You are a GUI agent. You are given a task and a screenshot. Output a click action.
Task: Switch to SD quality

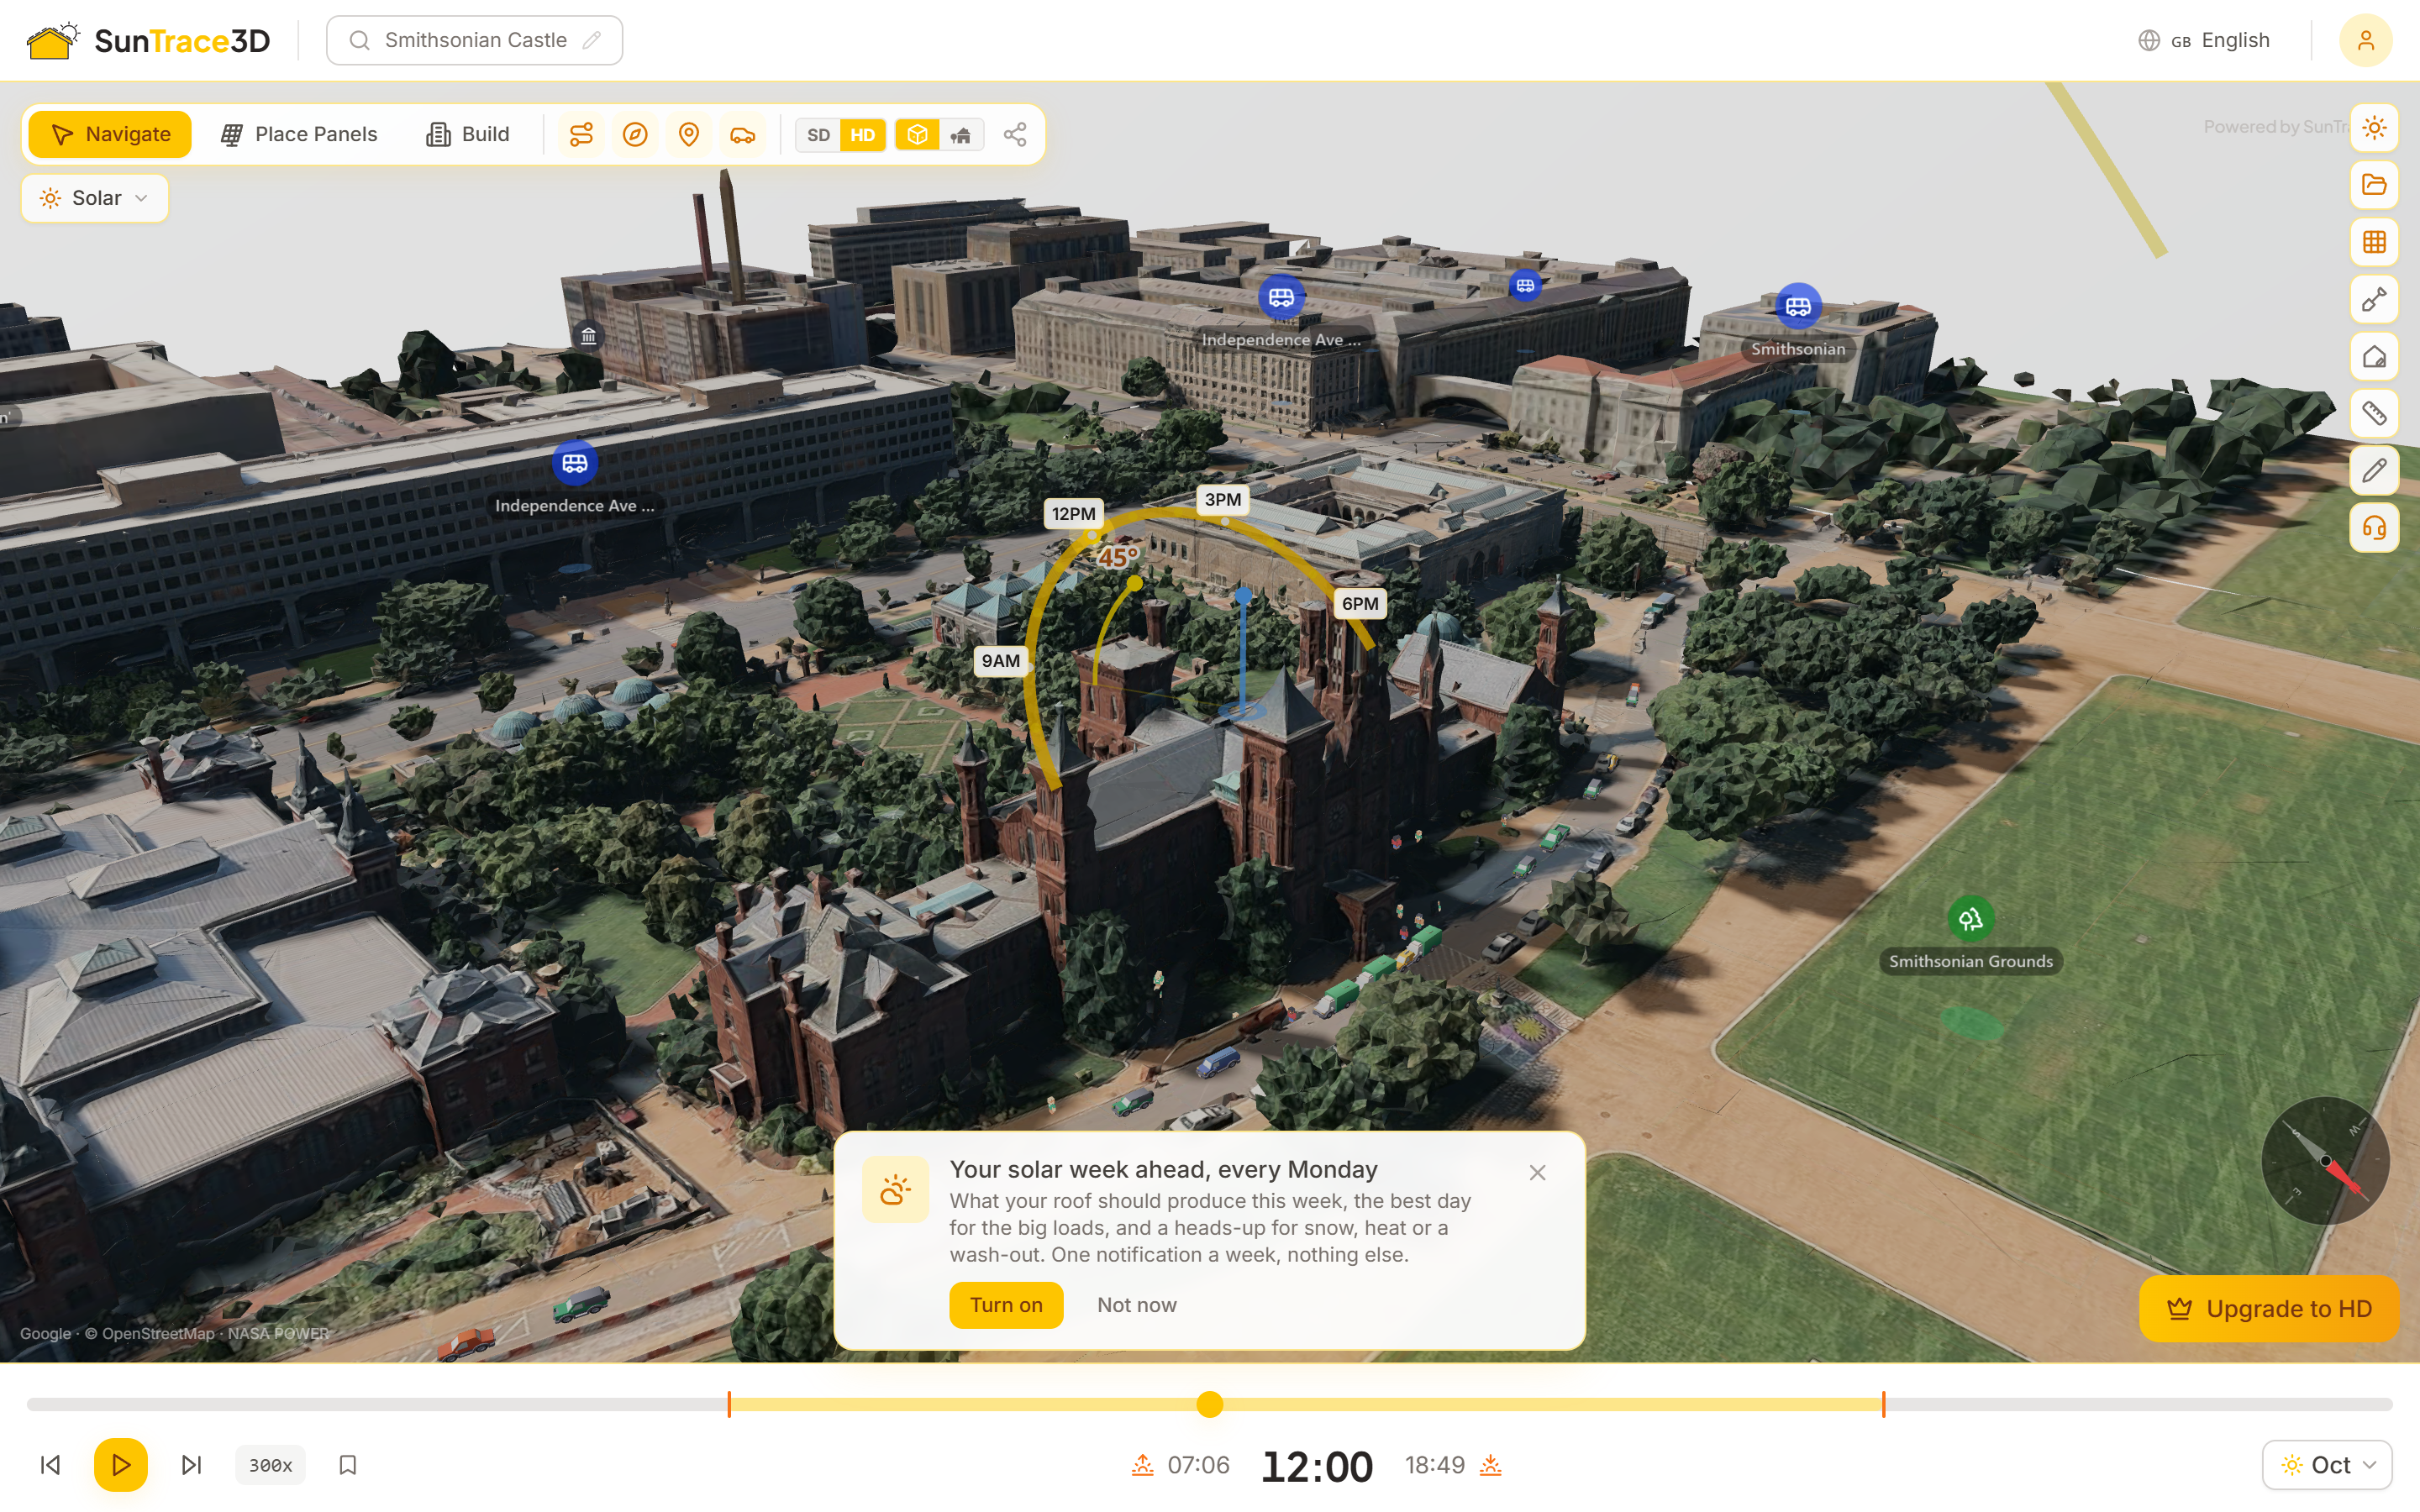pyautogui.click(x=818, y=135)
